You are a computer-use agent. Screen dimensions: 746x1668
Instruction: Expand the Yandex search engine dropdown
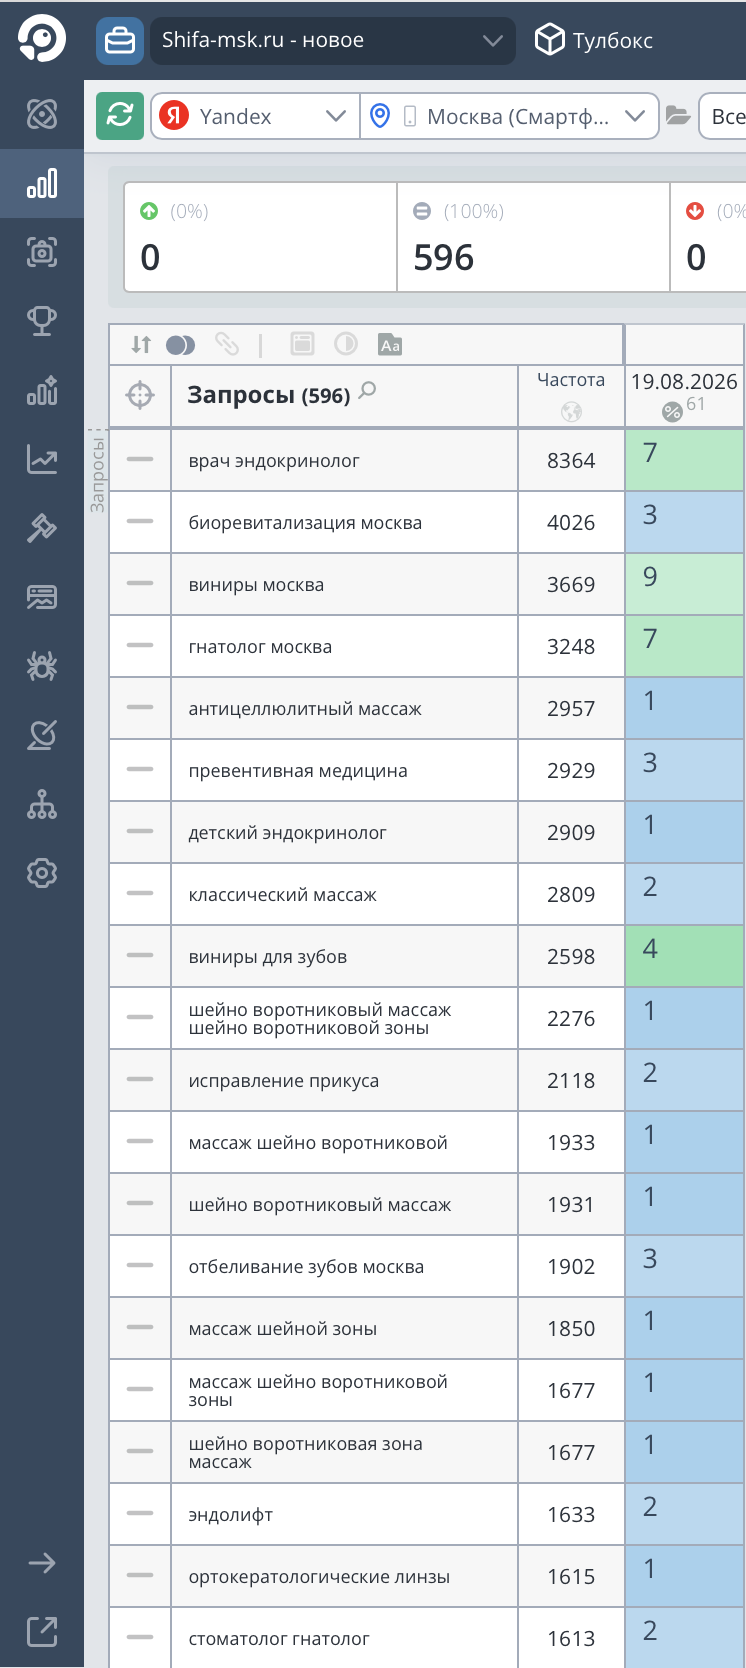pos(255,116)
